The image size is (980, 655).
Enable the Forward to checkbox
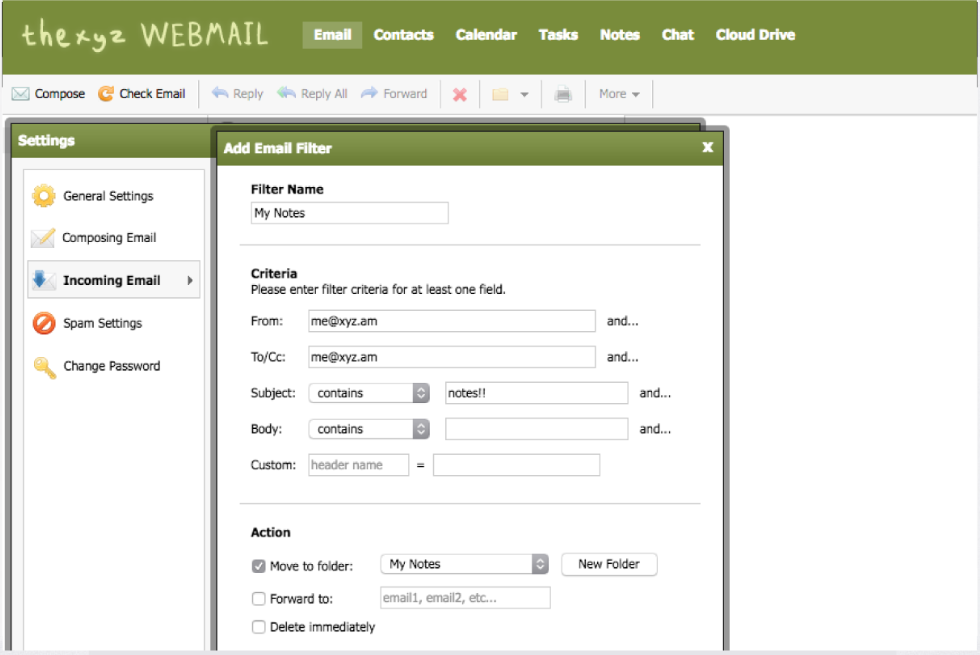(259, 599)
